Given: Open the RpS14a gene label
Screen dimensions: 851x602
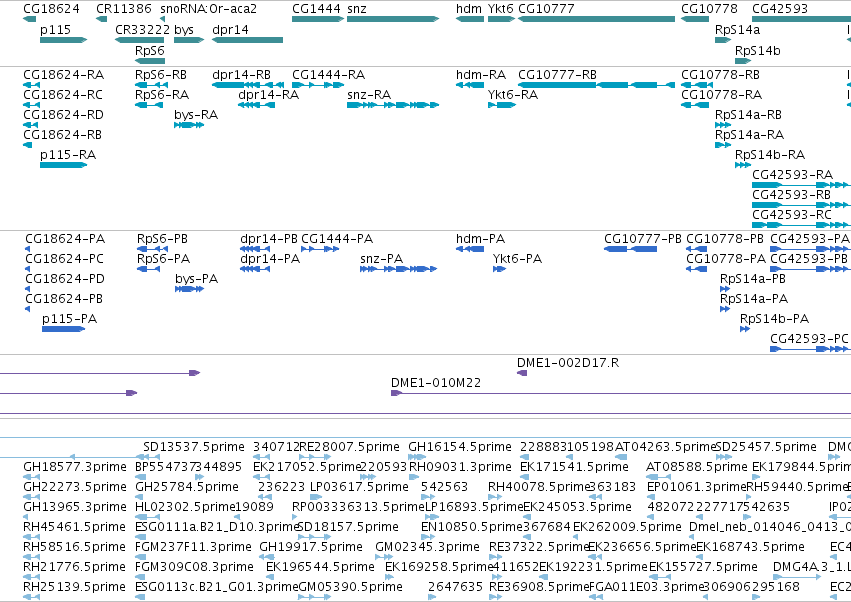Looking at the screenshot, I should tap(738, 29).
